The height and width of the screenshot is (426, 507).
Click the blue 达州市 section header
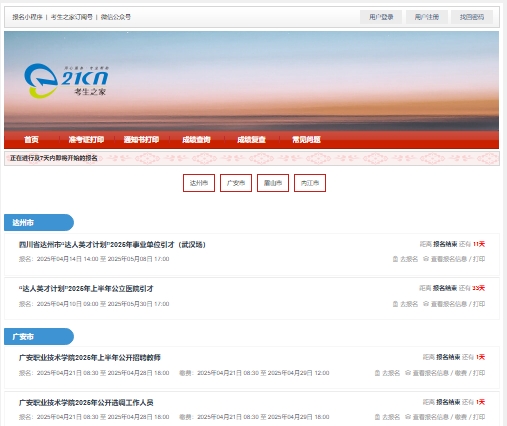[39, 222]
